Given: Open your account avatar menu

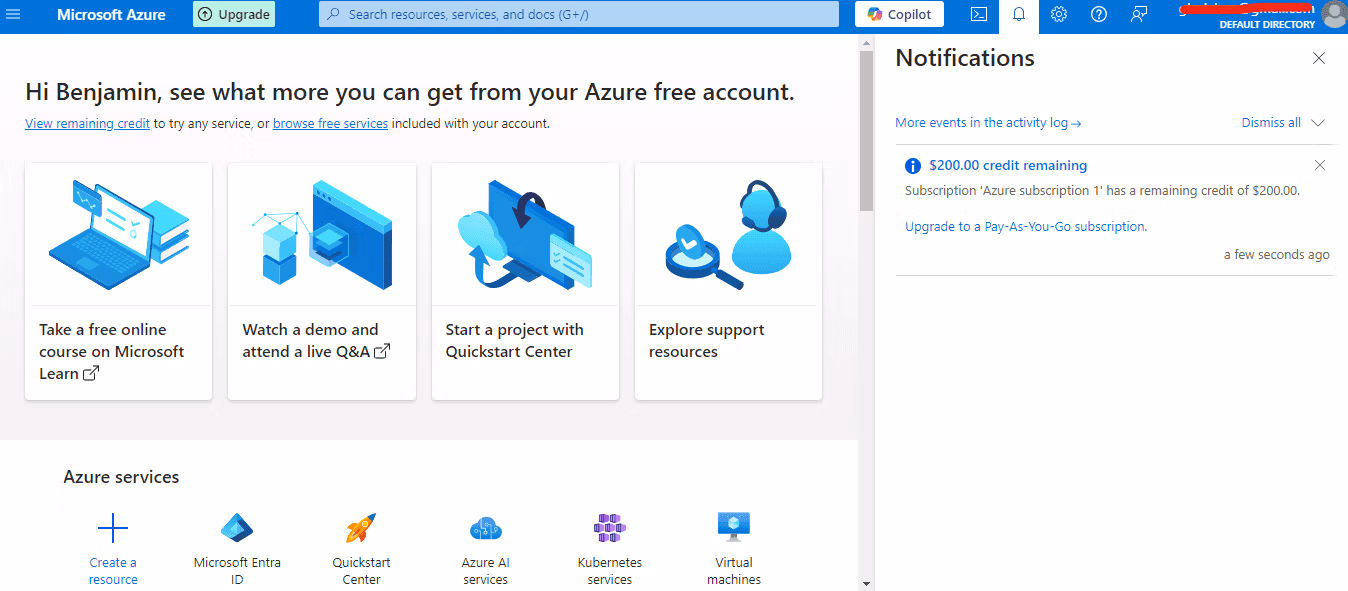Looking at the screenshot, I should [x=1334, y=14].
